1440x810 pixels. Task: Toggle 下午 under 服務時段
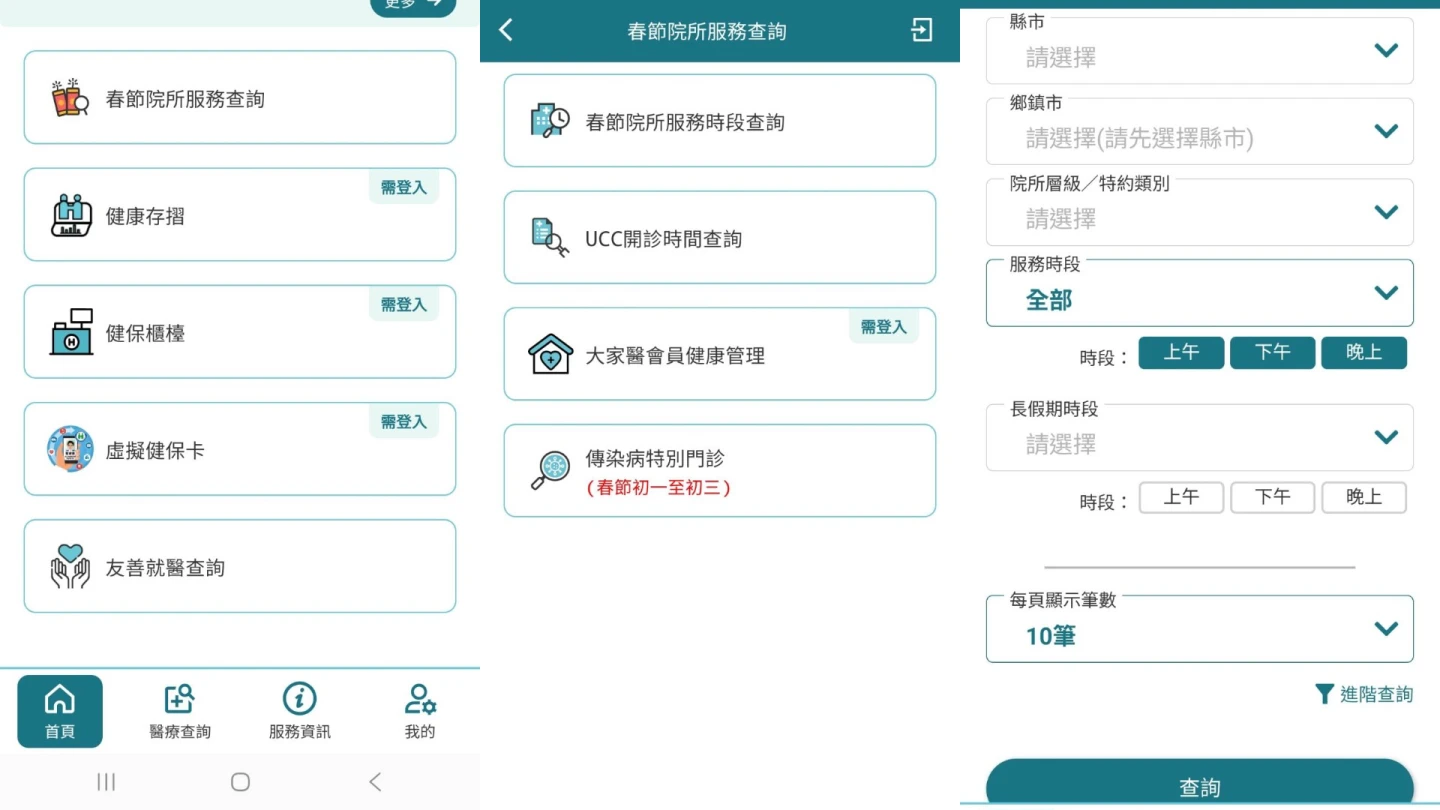click(1272, 353)
